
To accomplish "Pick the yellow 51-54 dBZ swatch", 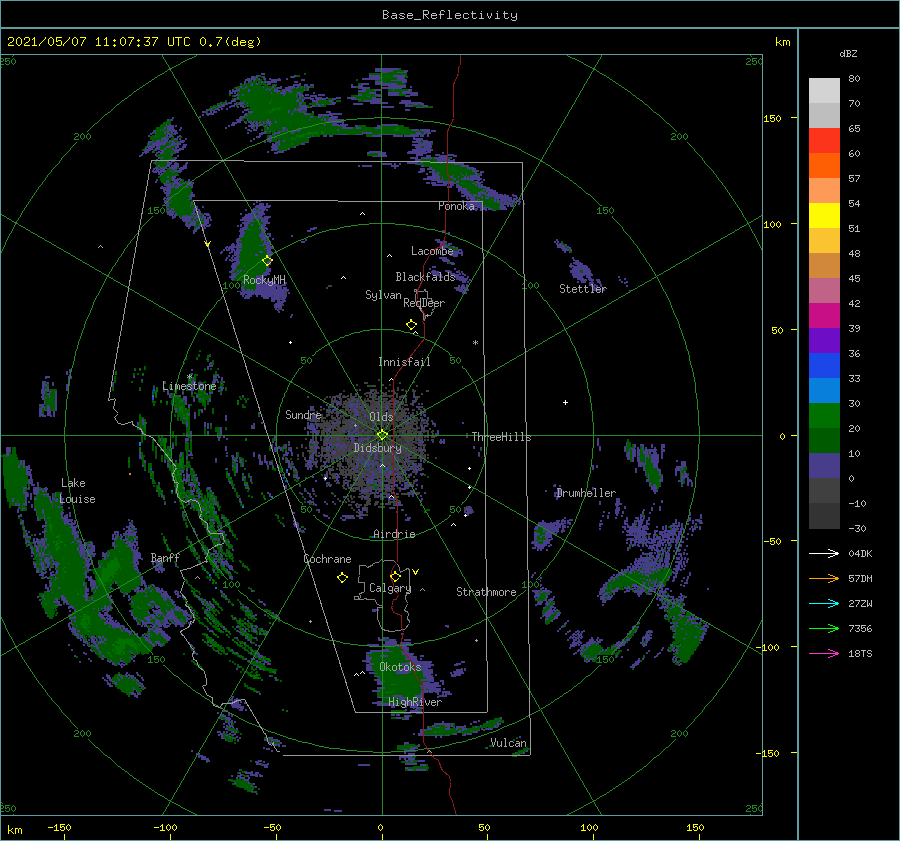I will 824,216.
